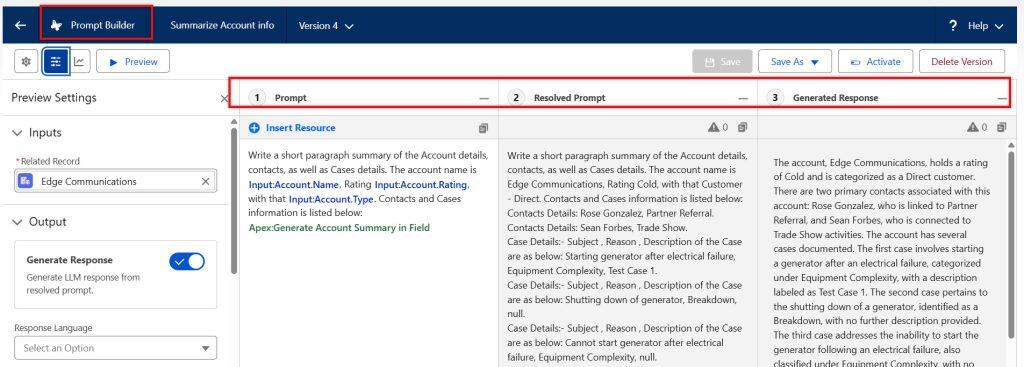
Task: Click the Input:Account.Type merge field
Action: pos(331,199)
